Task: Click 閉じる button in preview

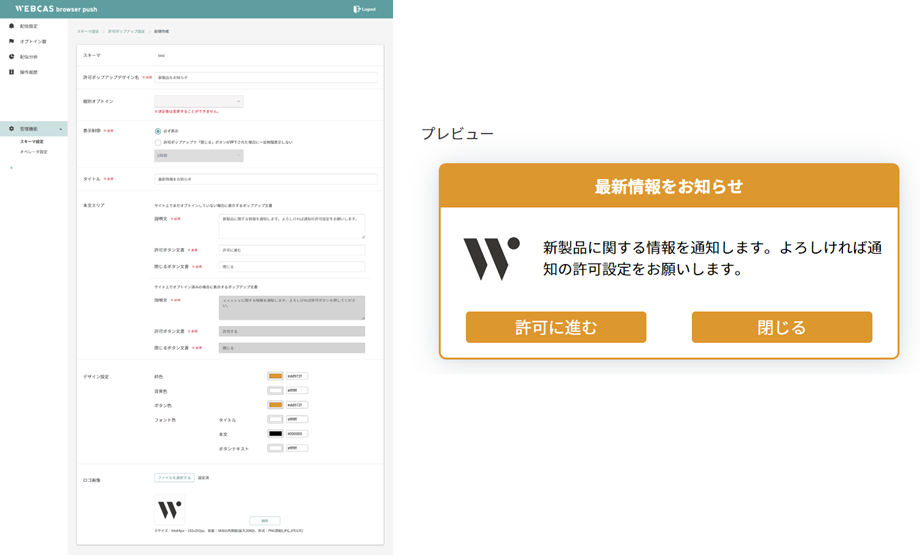Action: pos(782,327)
